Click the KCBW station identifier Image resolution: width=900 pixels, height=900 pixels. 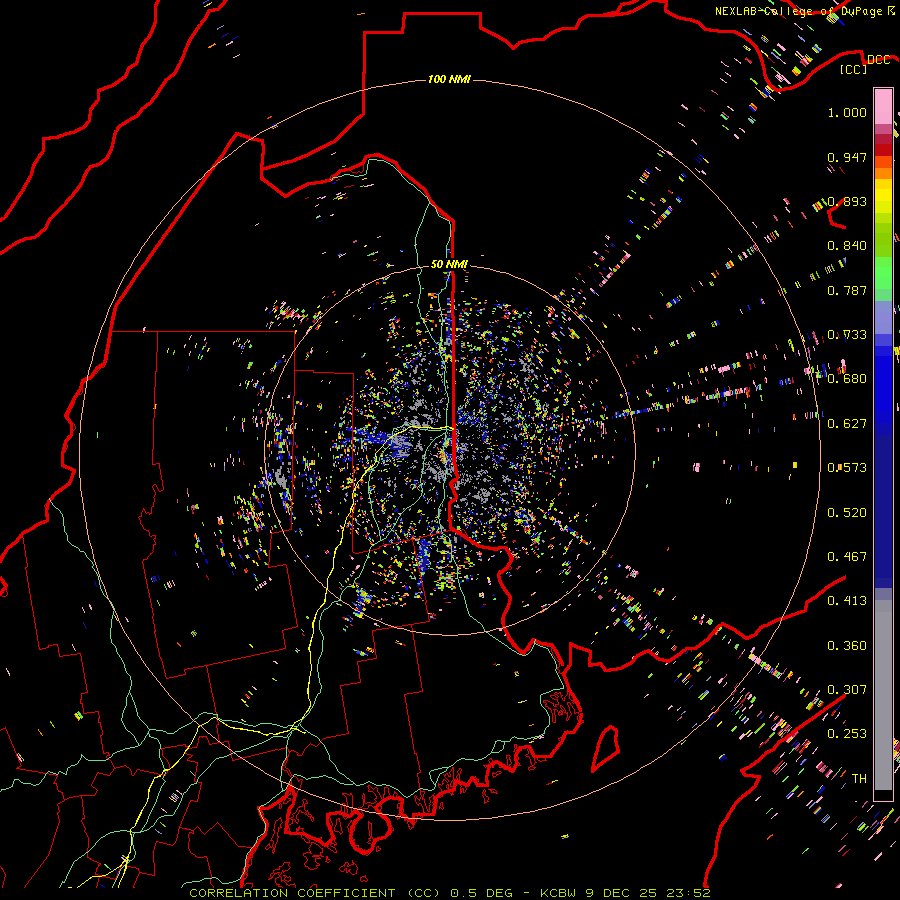(559, 893)
